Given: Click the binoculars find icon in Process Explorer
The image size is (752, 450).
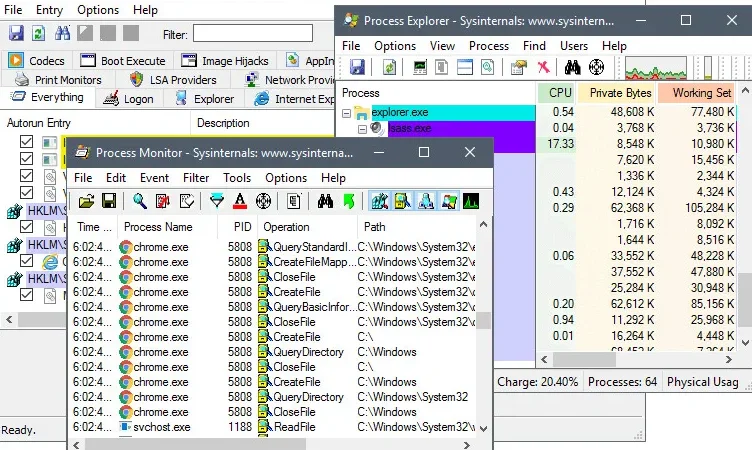Looking at the screenshot, I should 572,67.
